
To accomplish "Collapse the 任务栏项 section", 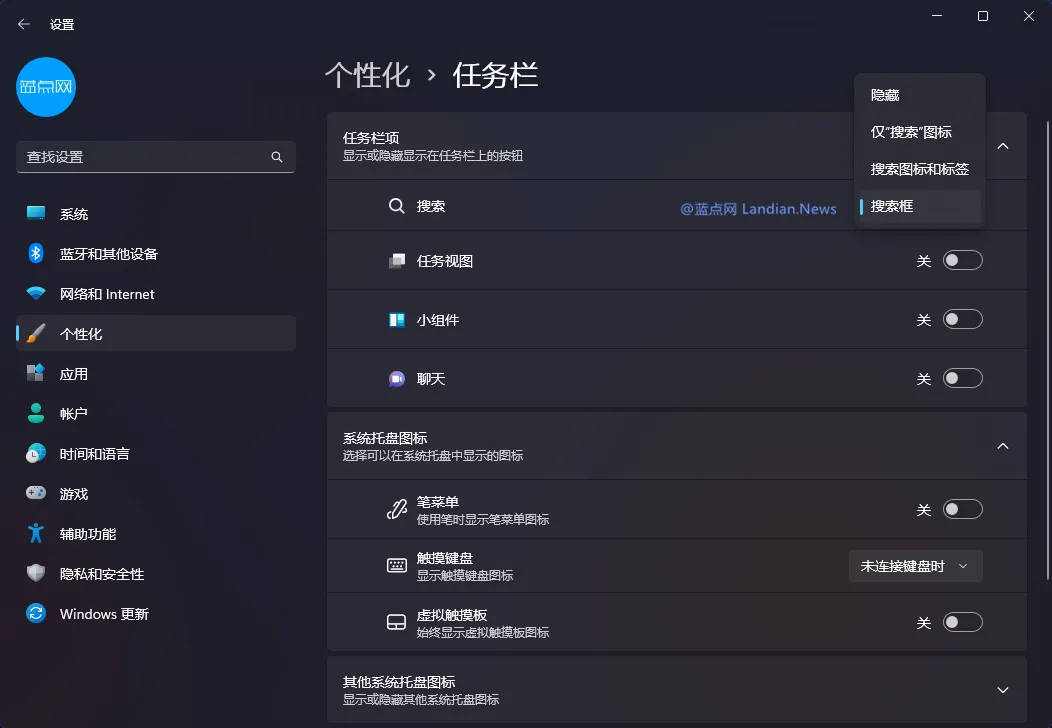I will click(x=1002, y=145).
